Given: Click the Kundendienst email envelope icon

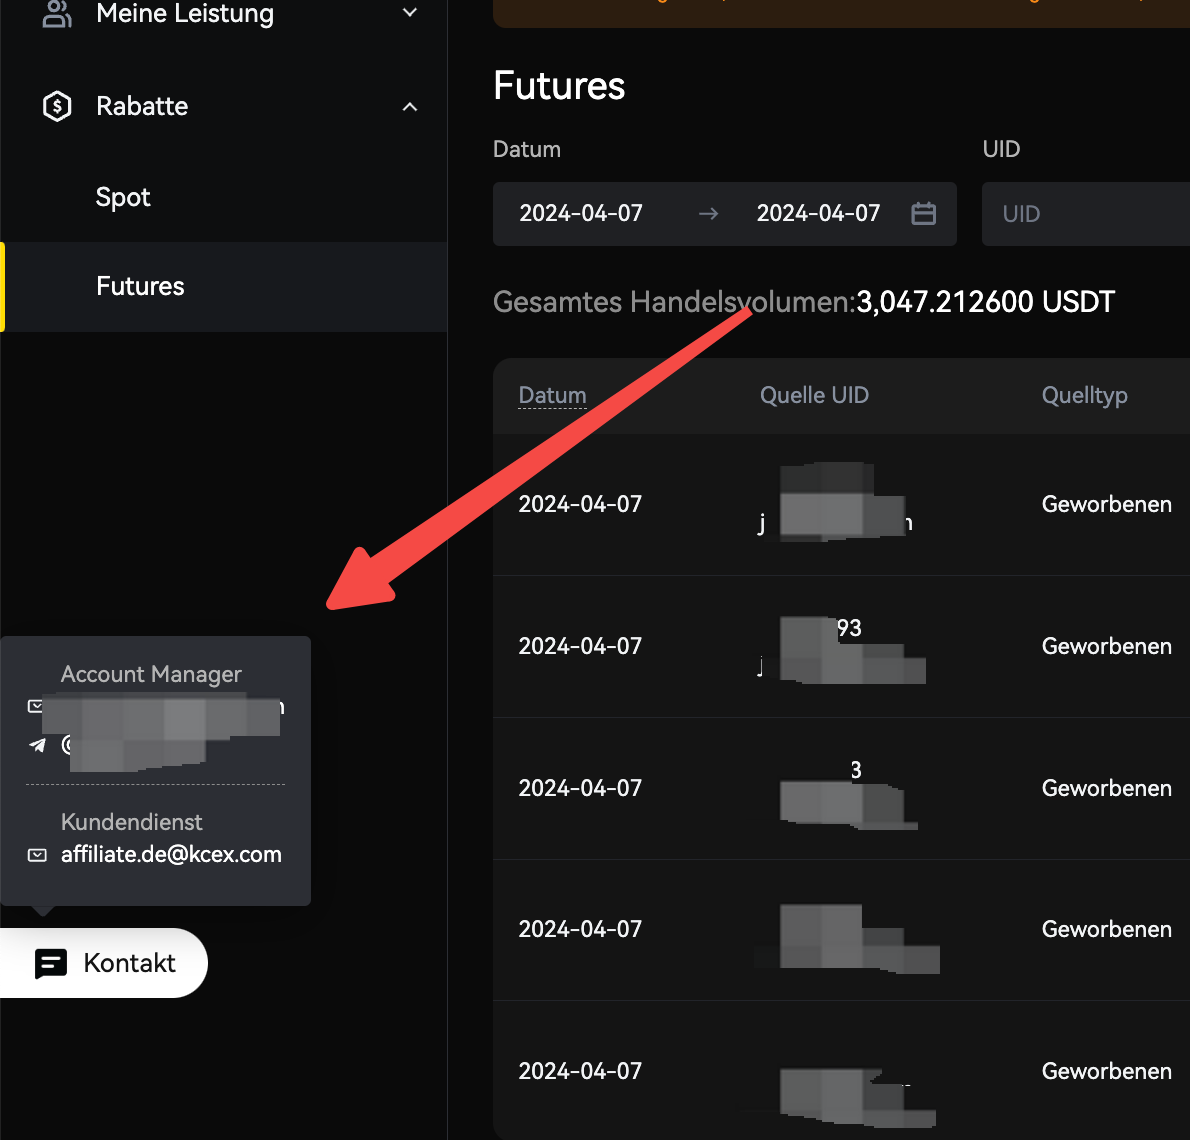Looking at the screenshot, I should pos(37,855).
